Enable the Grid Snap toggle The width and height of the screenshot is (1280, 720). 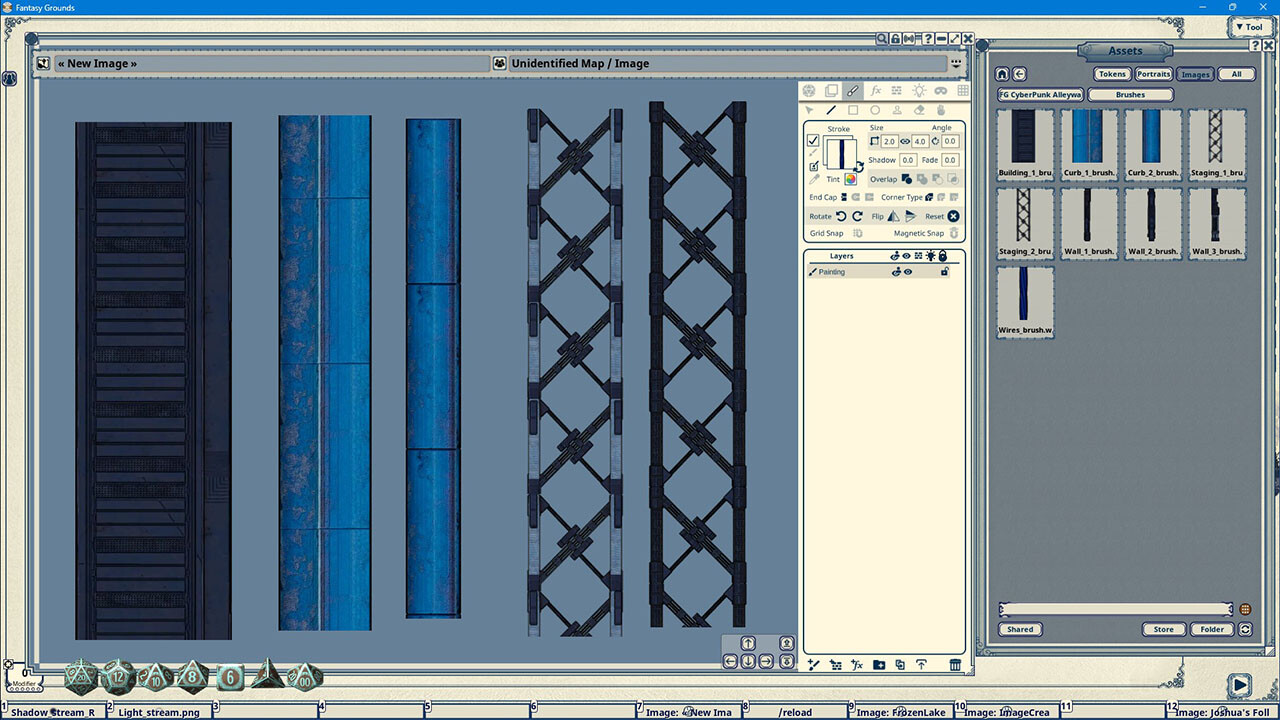coord(857,233)
